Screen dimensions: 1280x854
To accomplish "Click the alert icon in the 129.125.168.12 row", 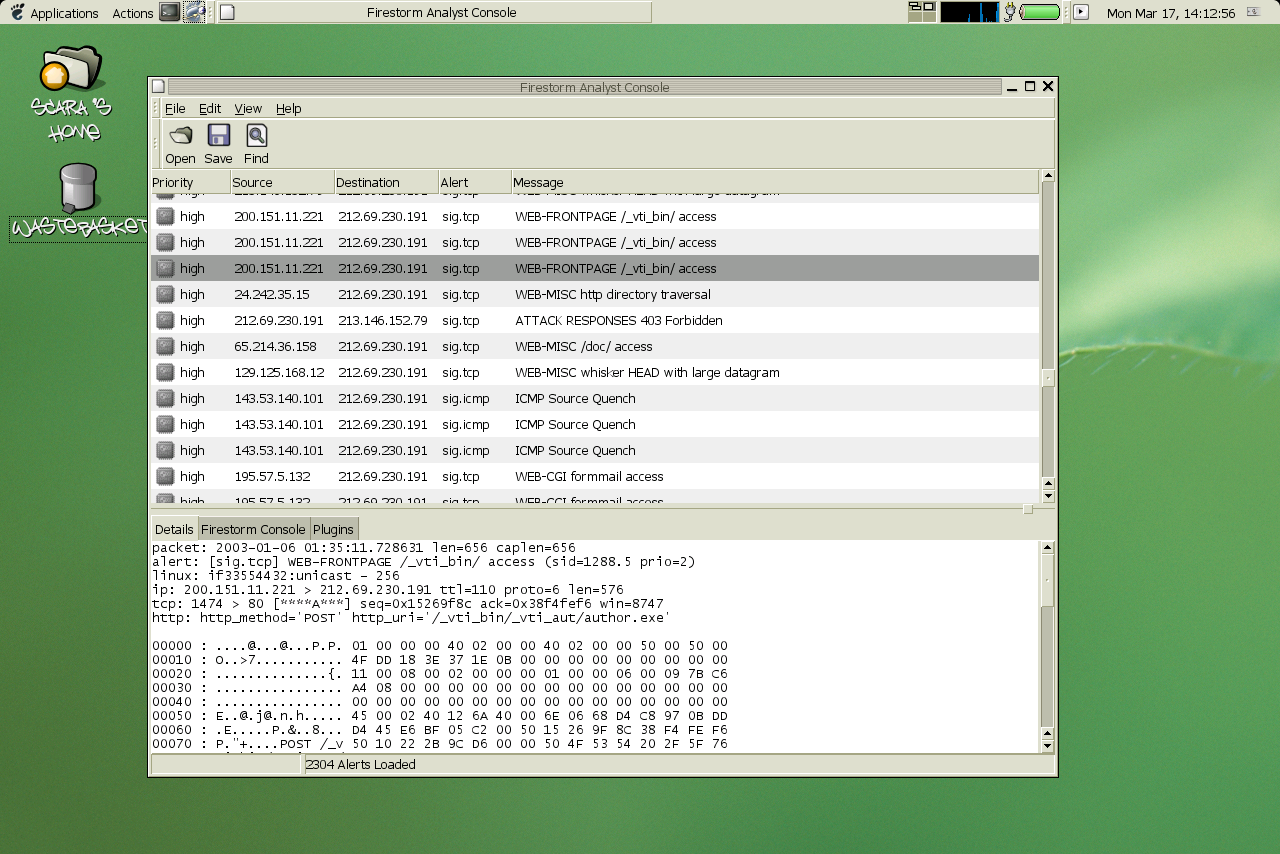I will [165, 372].
